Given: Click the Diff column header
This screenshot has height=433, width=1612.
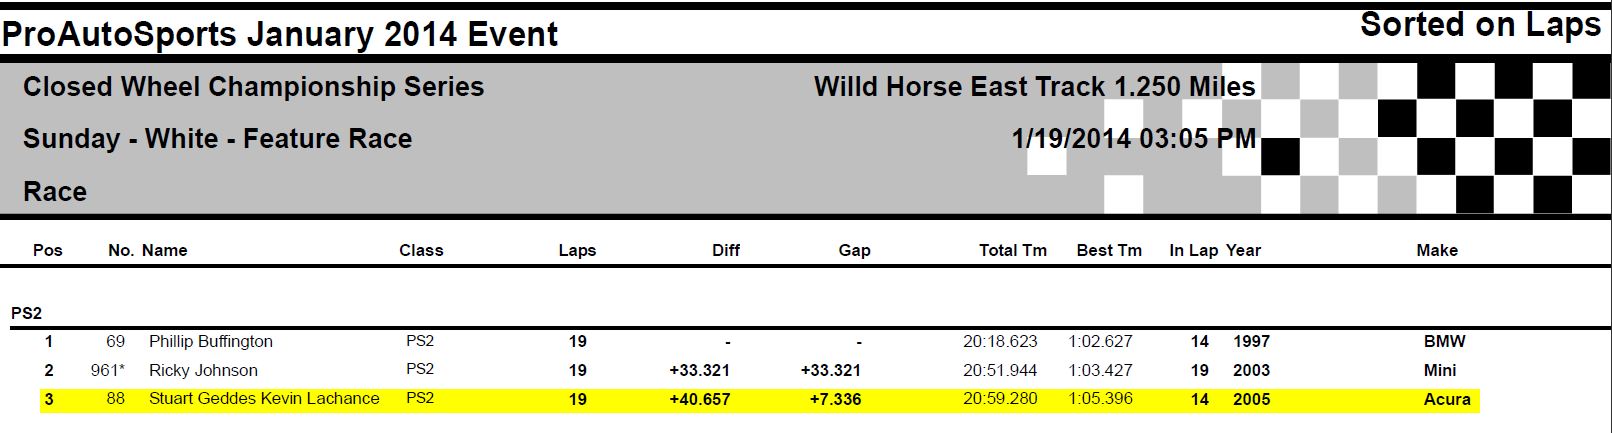Looking at the screenshot, I should 726,250.
